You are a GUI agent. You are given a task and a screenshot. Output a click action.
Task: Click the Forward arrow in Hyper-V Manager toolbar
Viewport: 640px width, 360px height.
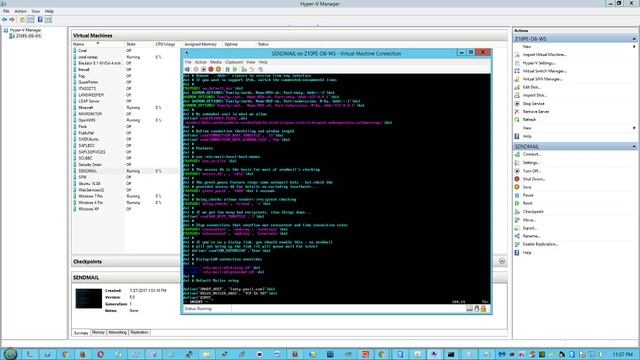coord(12,20)
